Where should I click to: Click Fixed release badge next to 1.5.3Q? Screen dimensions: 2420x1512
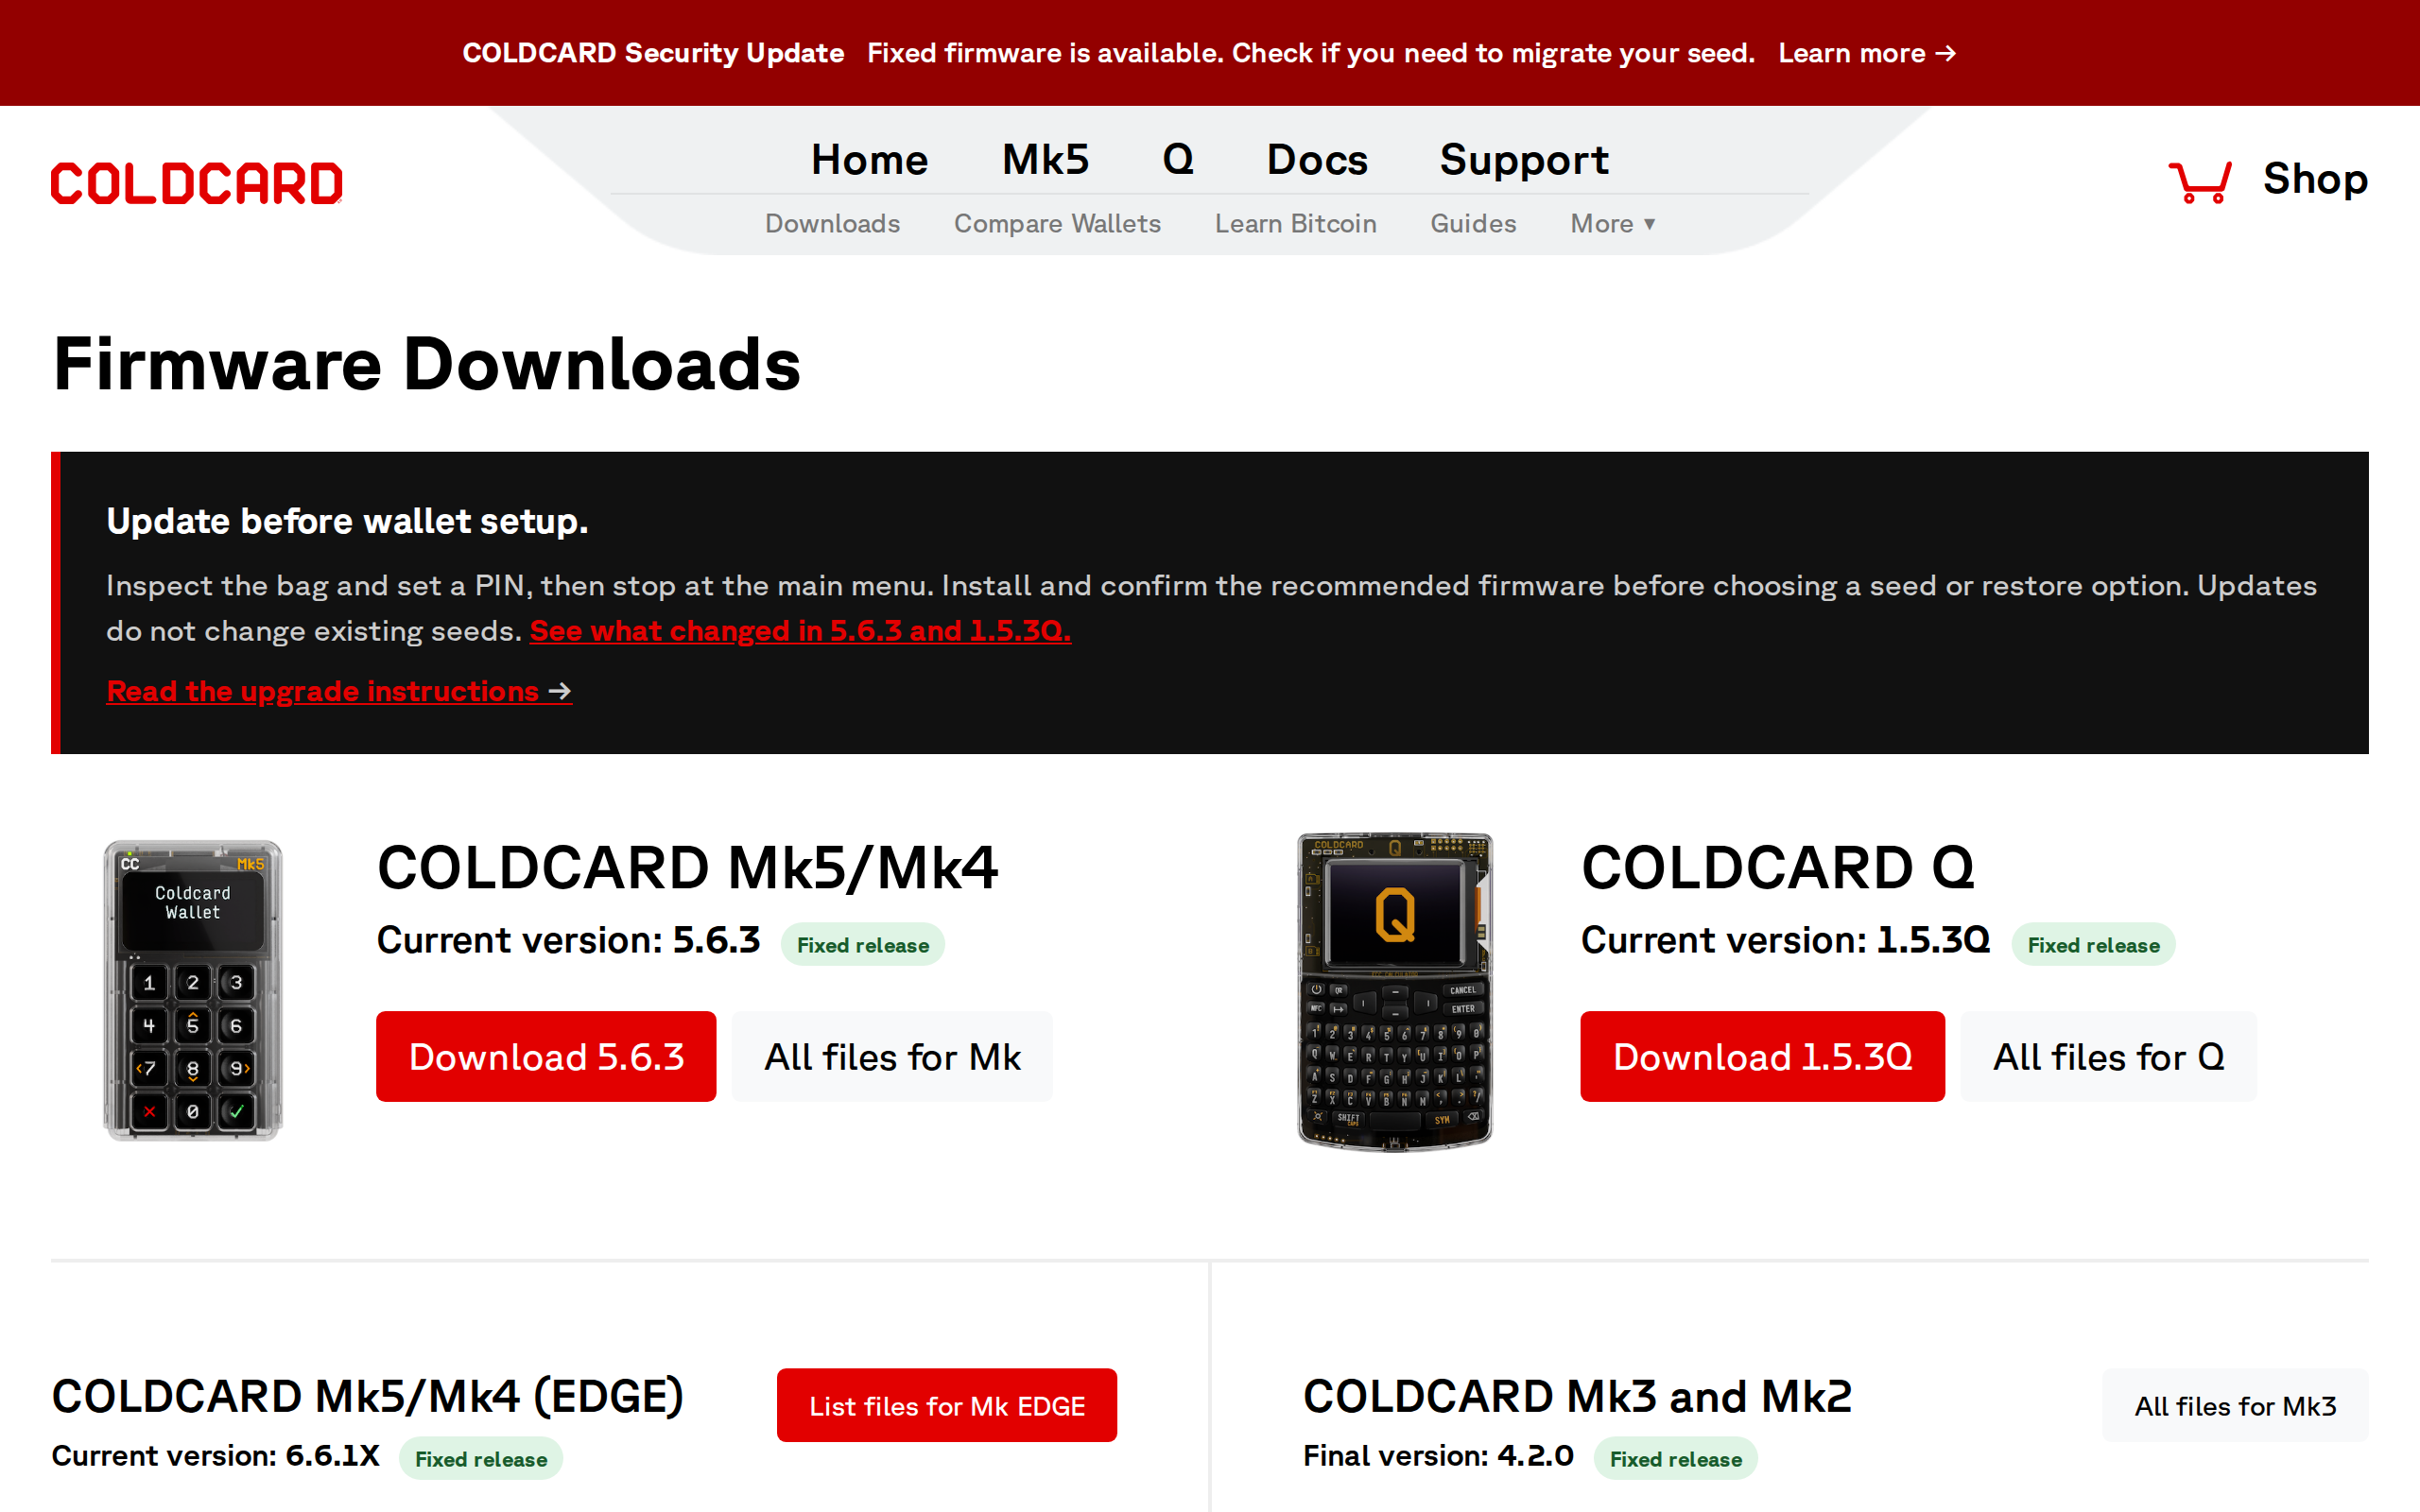pos(2093,944)
